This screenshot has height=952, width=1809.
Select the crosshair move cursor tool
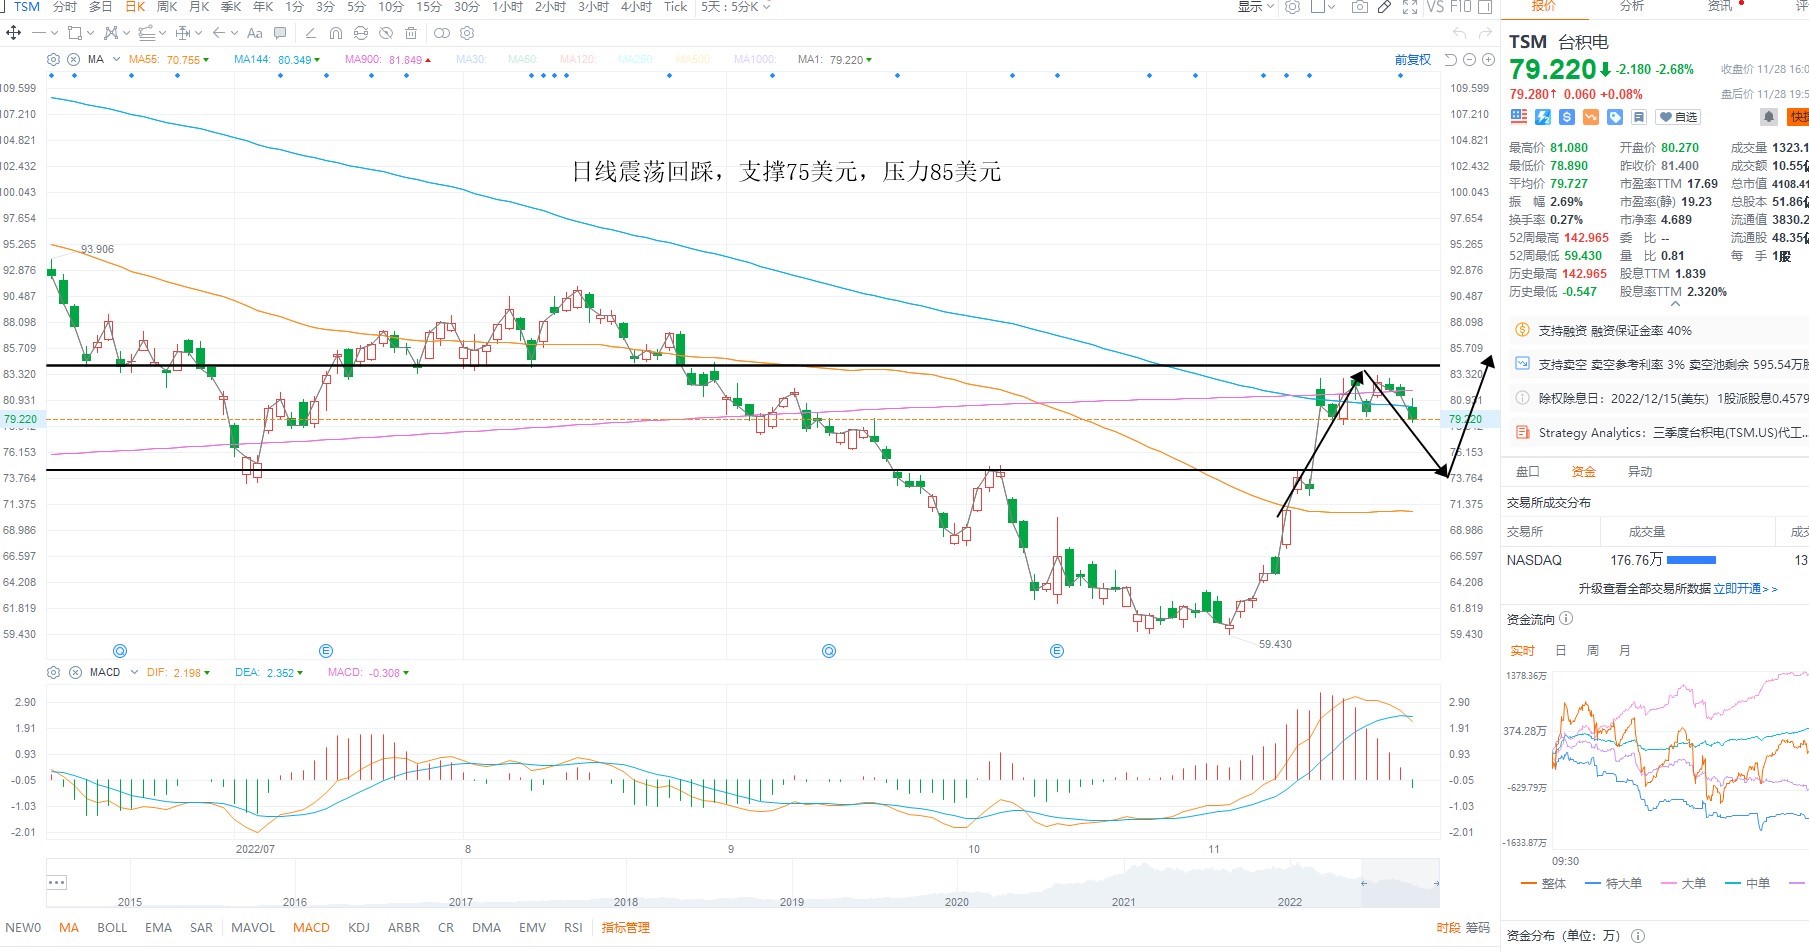tap(13, 33)
